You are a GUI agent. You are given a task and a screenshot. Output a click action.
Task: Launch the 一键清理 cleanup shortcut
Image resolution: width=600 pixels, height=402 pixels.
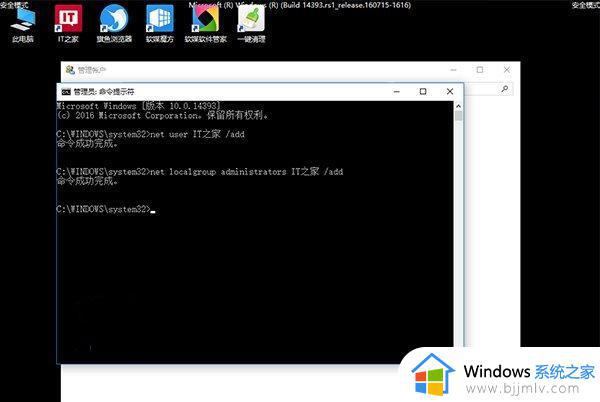coord(251,22)
